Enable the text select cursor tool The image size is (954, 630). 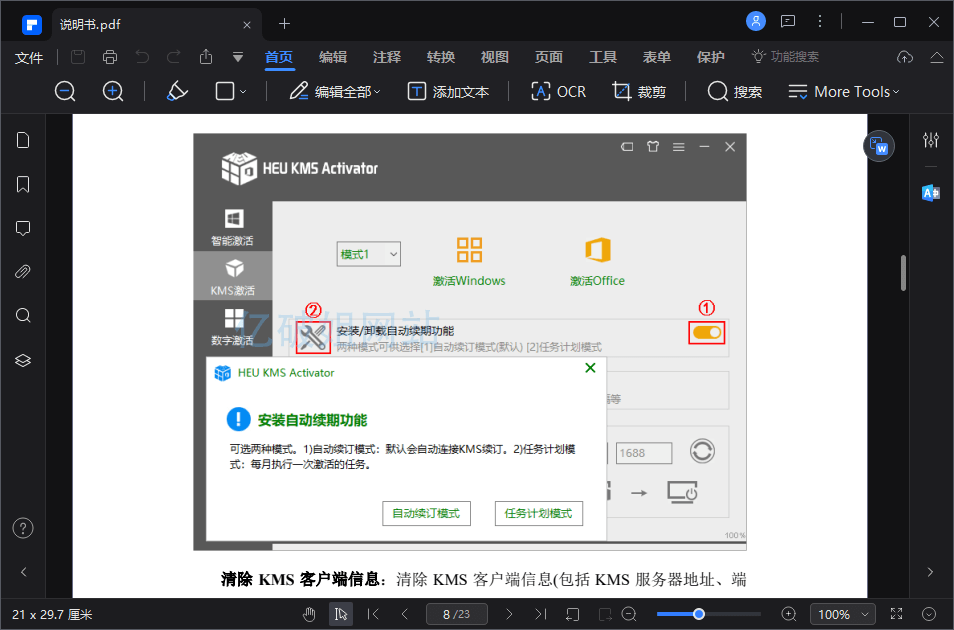pos(341,615)
